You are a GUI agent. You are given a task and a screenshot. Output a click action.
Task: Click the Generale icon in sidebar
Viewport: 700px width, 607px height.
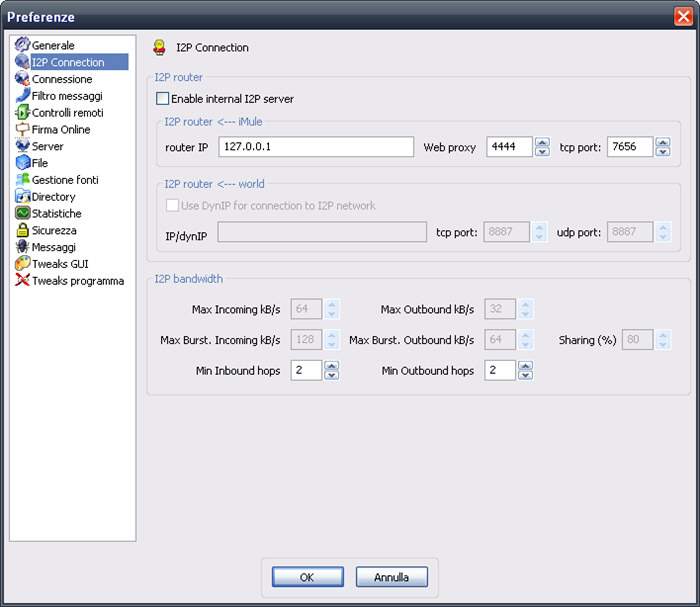pos(22,45)
